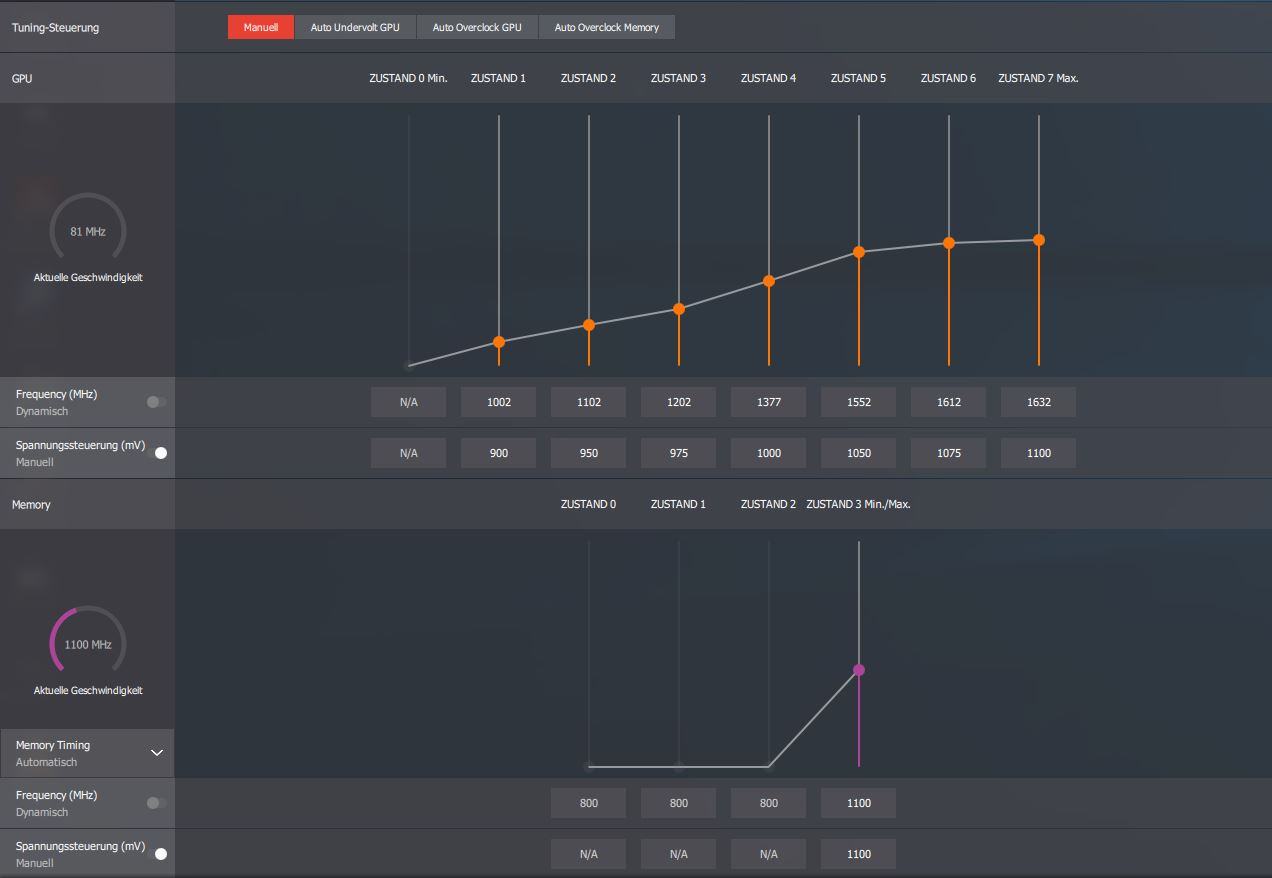Click Memory Zustand 2 frequency field 800

[769, 803]
